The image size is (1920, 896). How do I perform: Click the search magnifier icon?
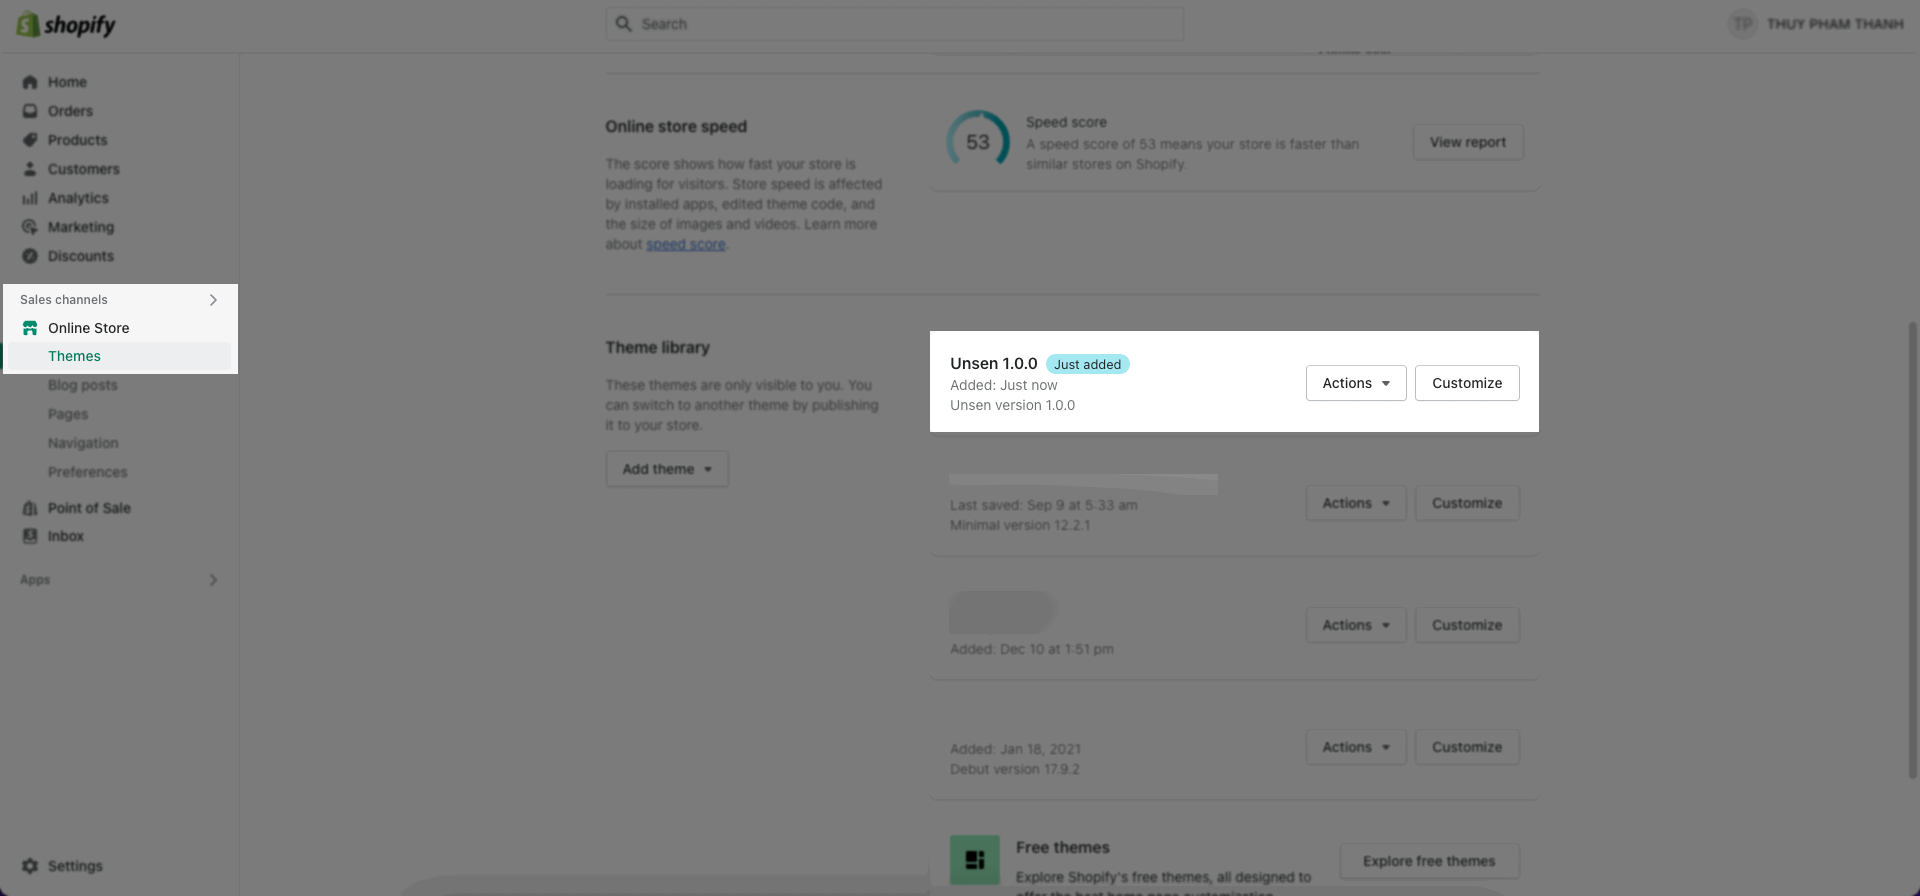[x=624, y=24]
